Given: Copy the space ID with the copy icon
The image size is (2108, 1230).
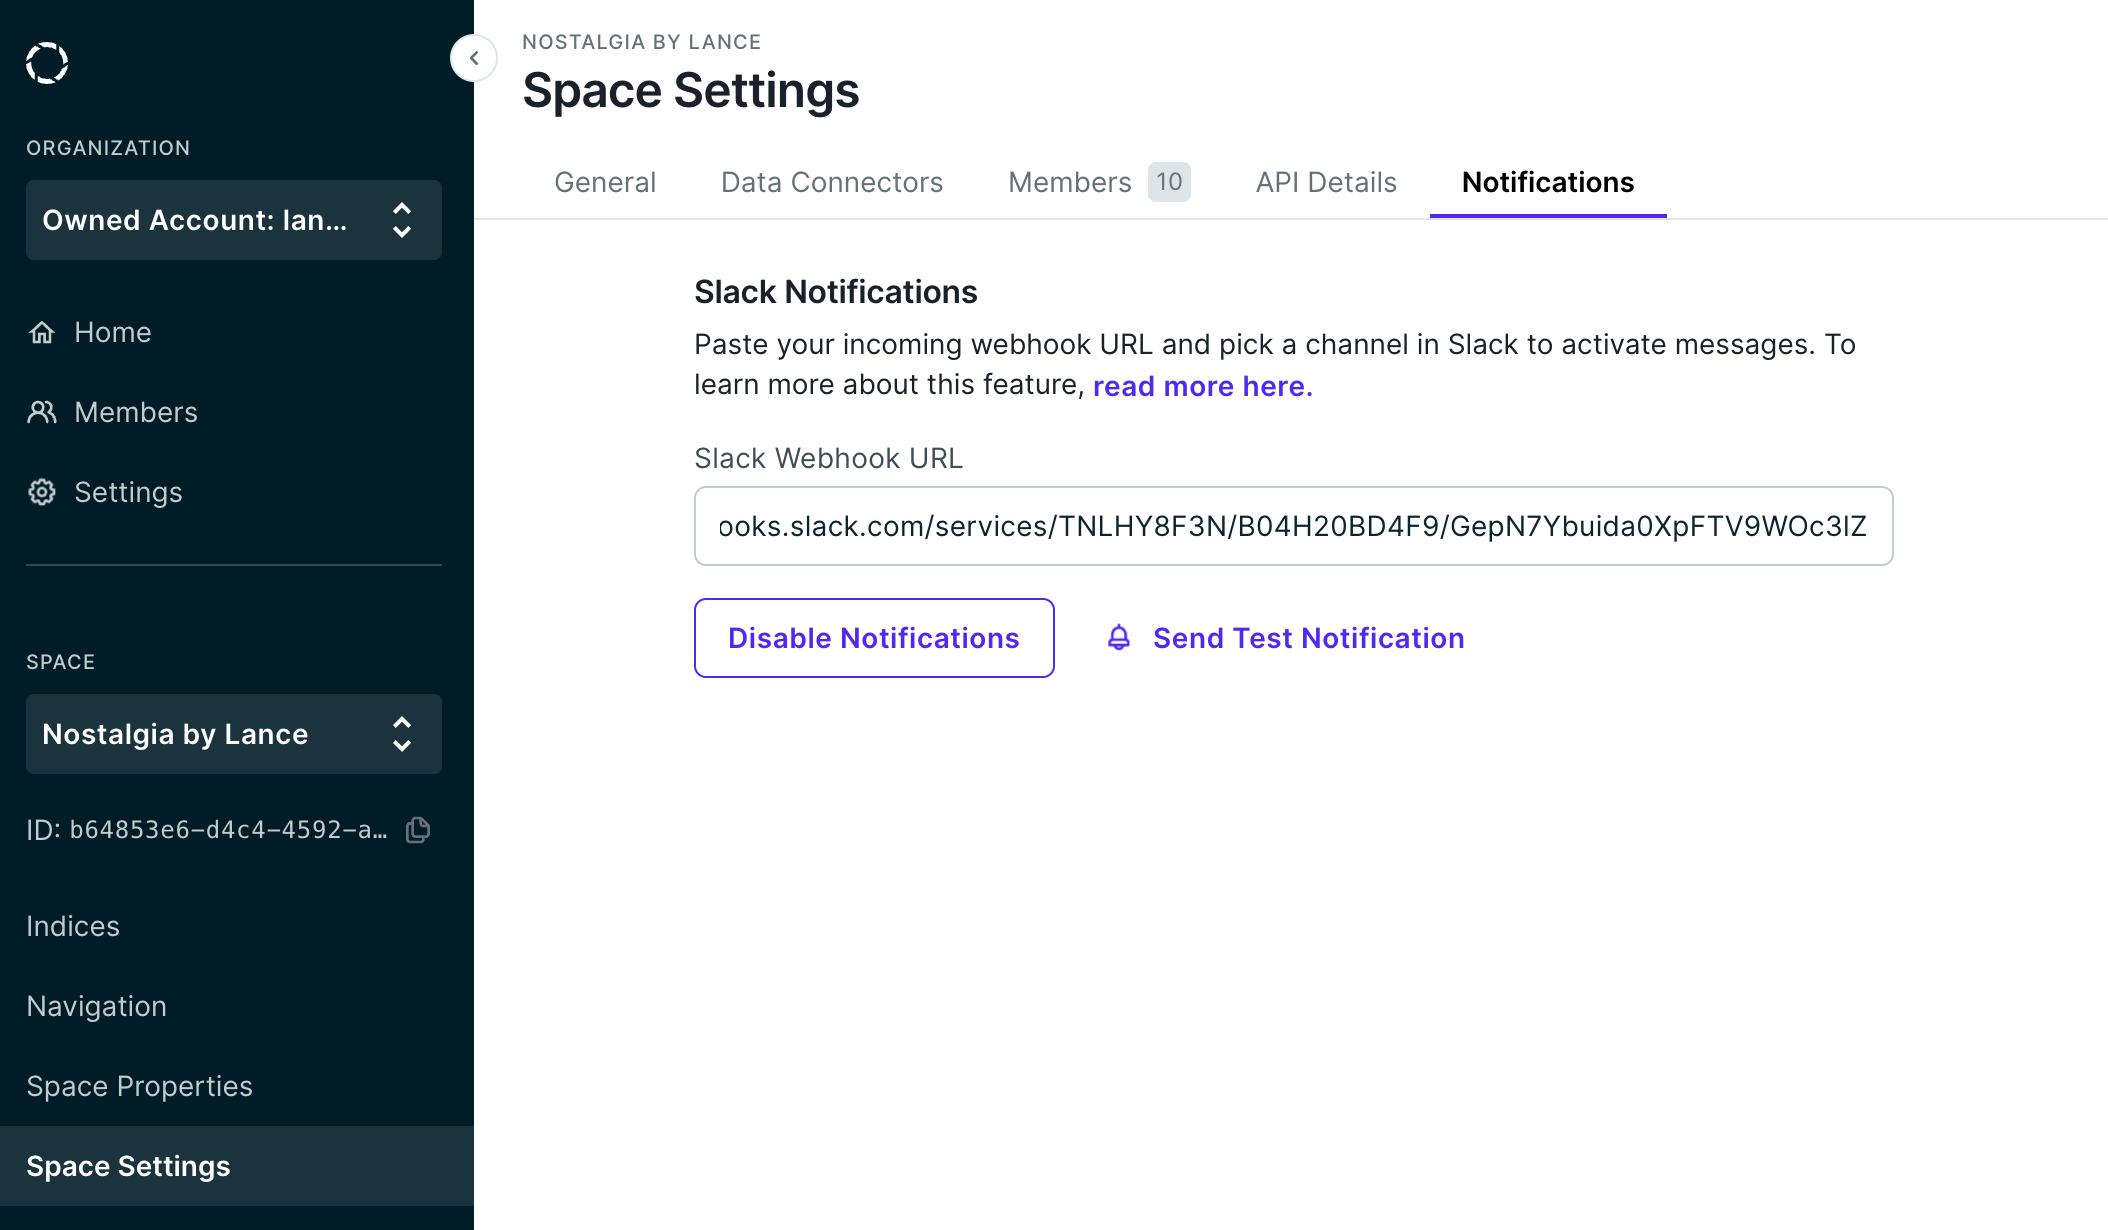Looking at the screenshot, I should pos(418,830).
